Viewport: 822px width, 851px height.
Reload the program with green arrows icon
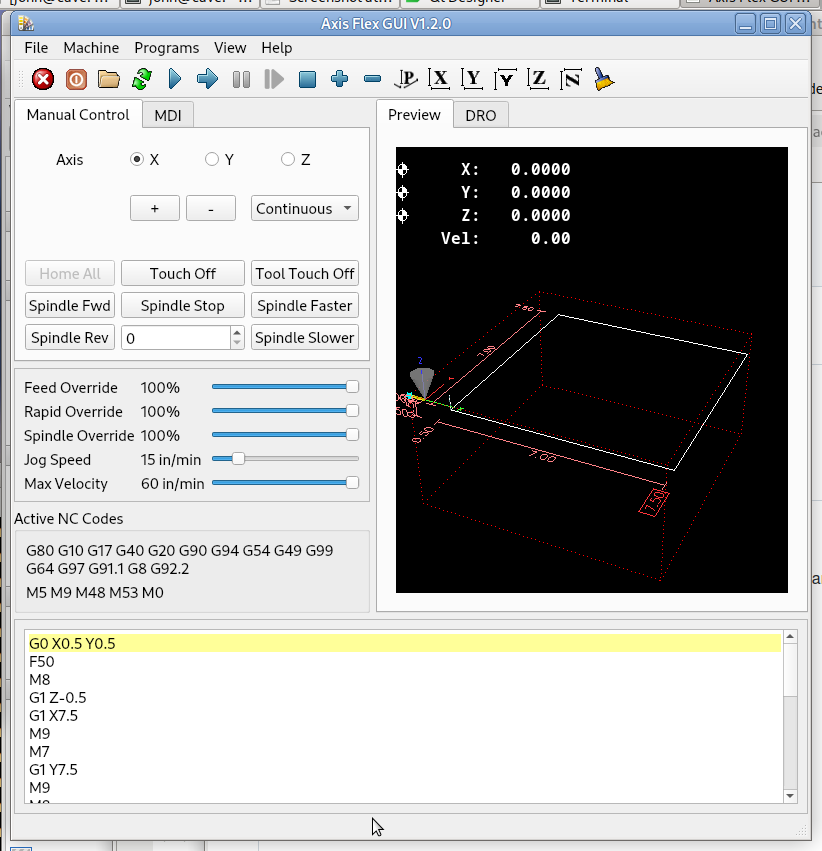click(x=142, y=79)
